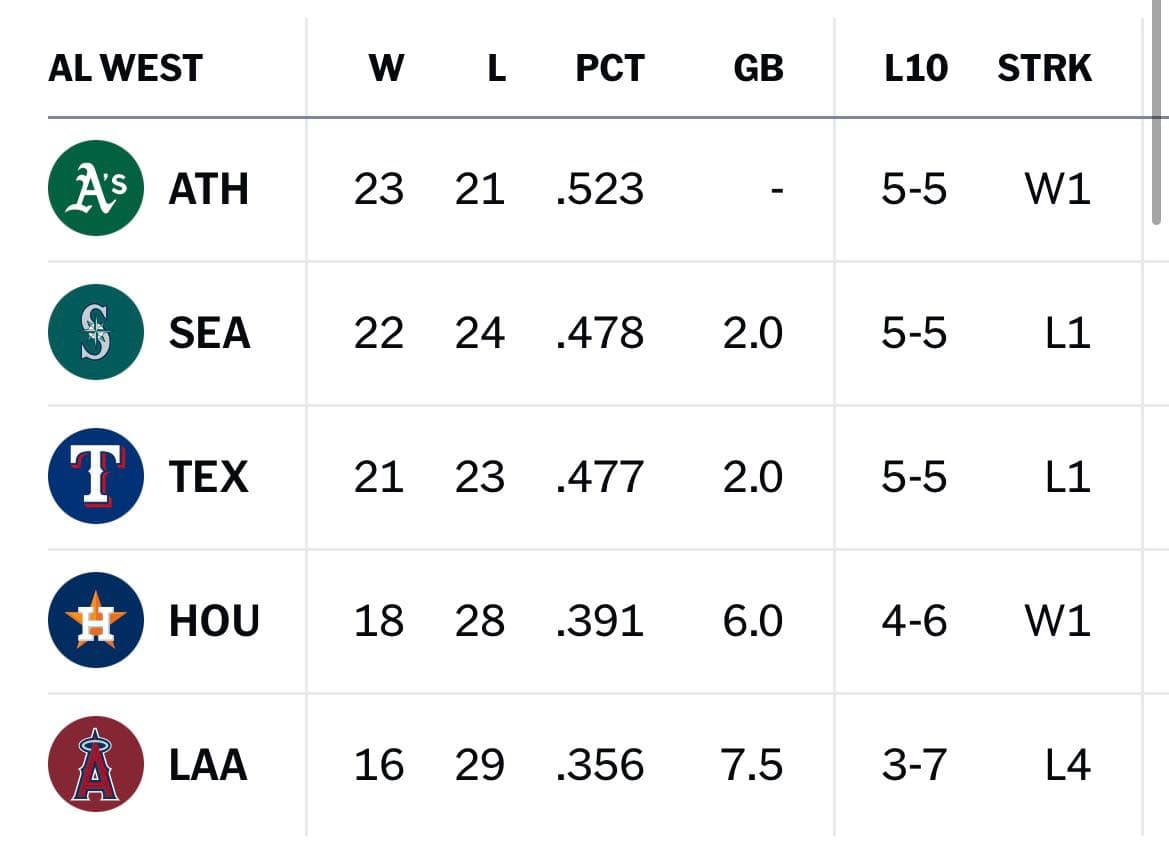Sort by GB column header
This screenshot has width=1169, height=845.
758,68
